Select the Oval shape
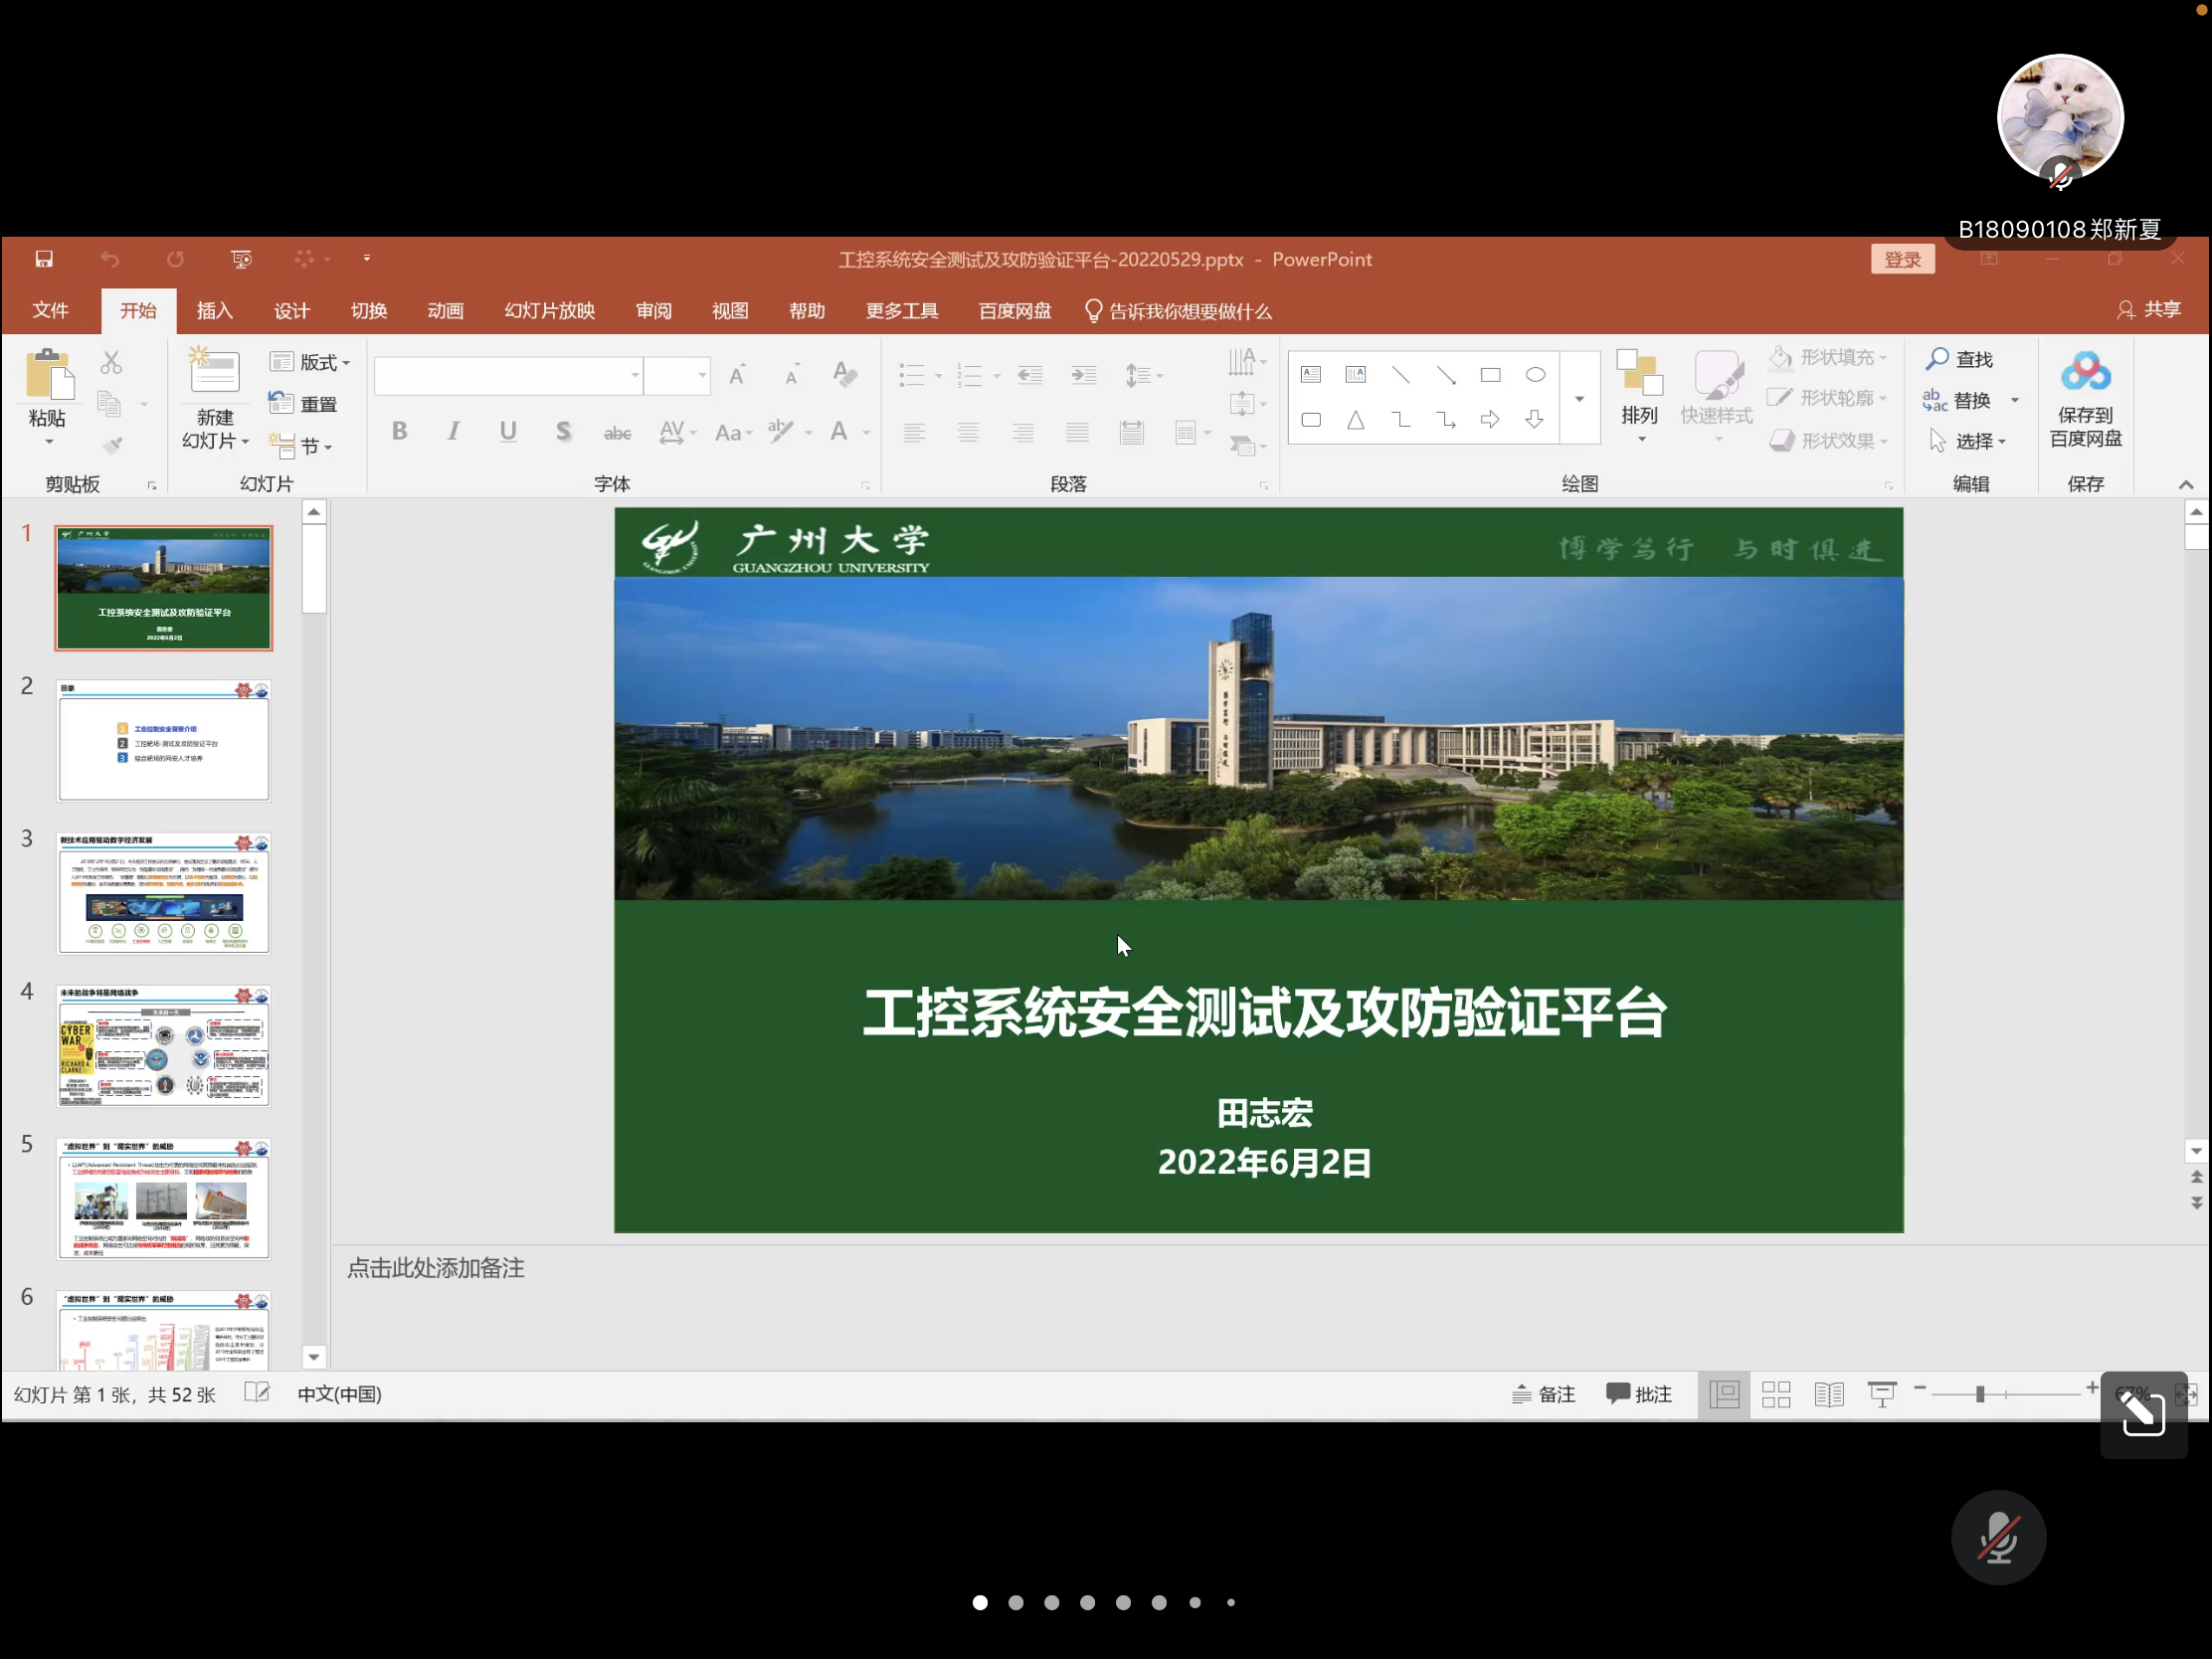 tap(1535, 375)
